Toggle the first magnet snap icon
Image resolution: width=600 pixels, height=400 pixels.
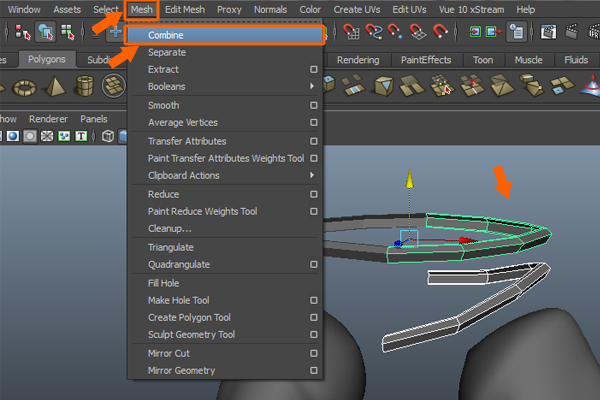point(351,32)
